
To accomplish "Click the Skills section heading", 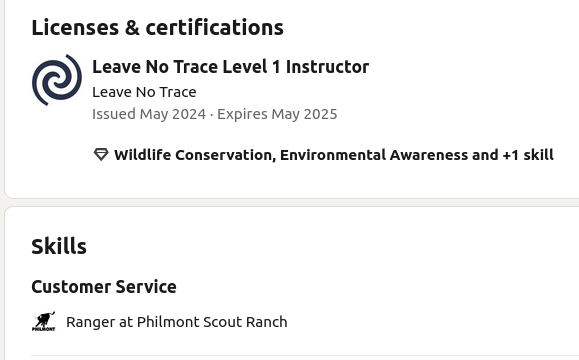I will [59, 247].
